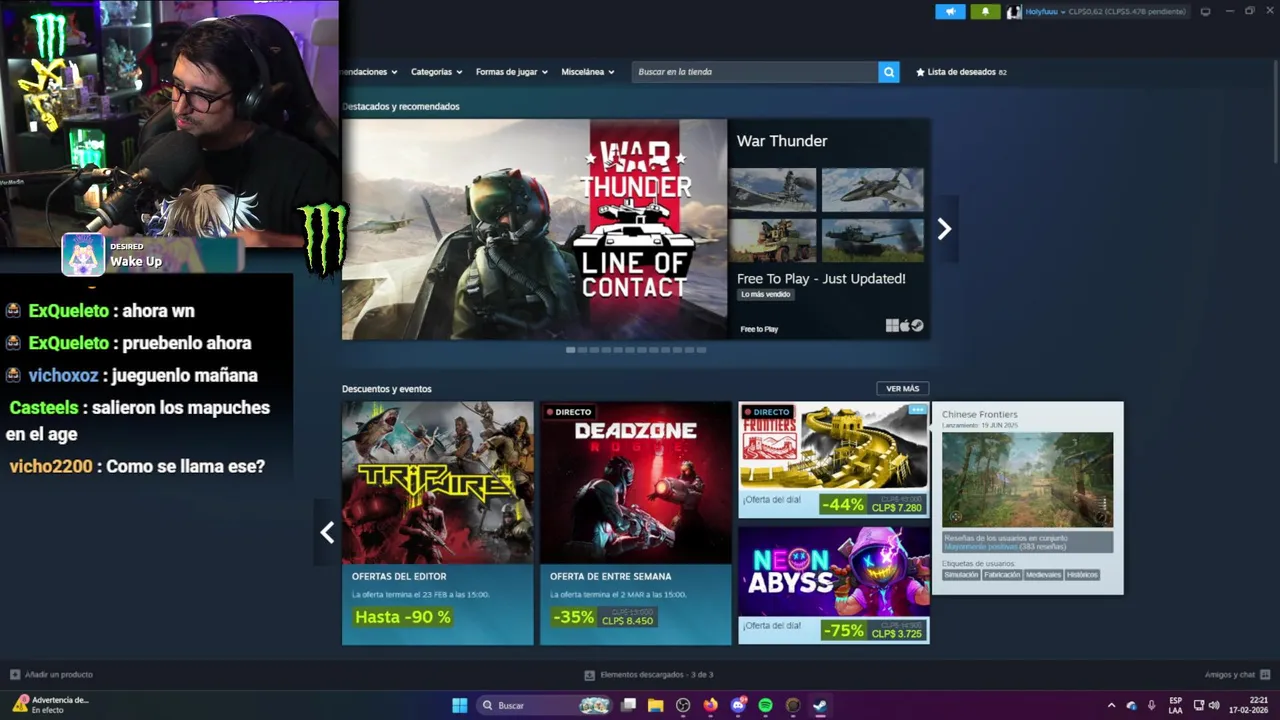Open downloads 'Elementos descargados' status
The image size is (1280, 720).
pyautogui.click(x=648, y=675)
